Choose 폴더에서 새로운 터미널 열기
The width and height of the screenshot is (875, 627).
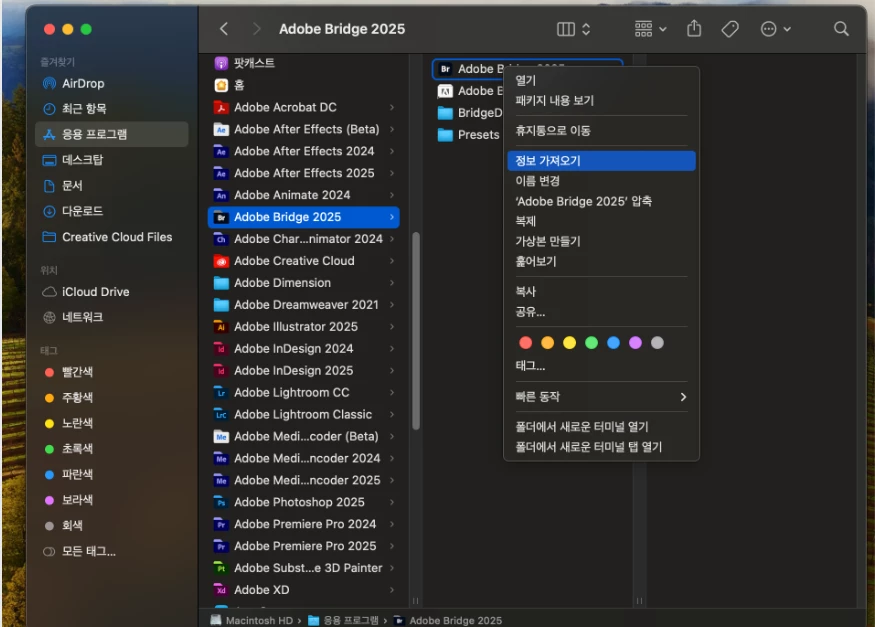click(601, 427)
